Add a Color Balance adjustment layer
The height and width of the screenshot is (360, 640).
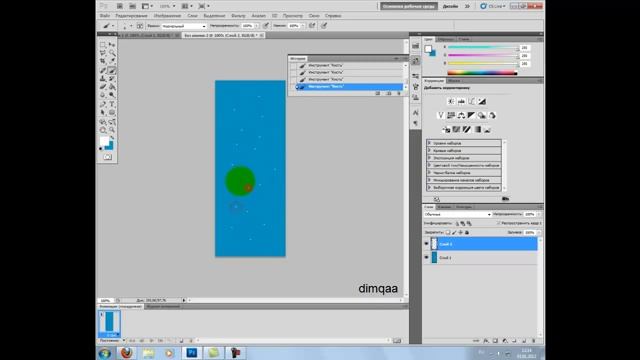pyautogui.click(x=461, y=116)
